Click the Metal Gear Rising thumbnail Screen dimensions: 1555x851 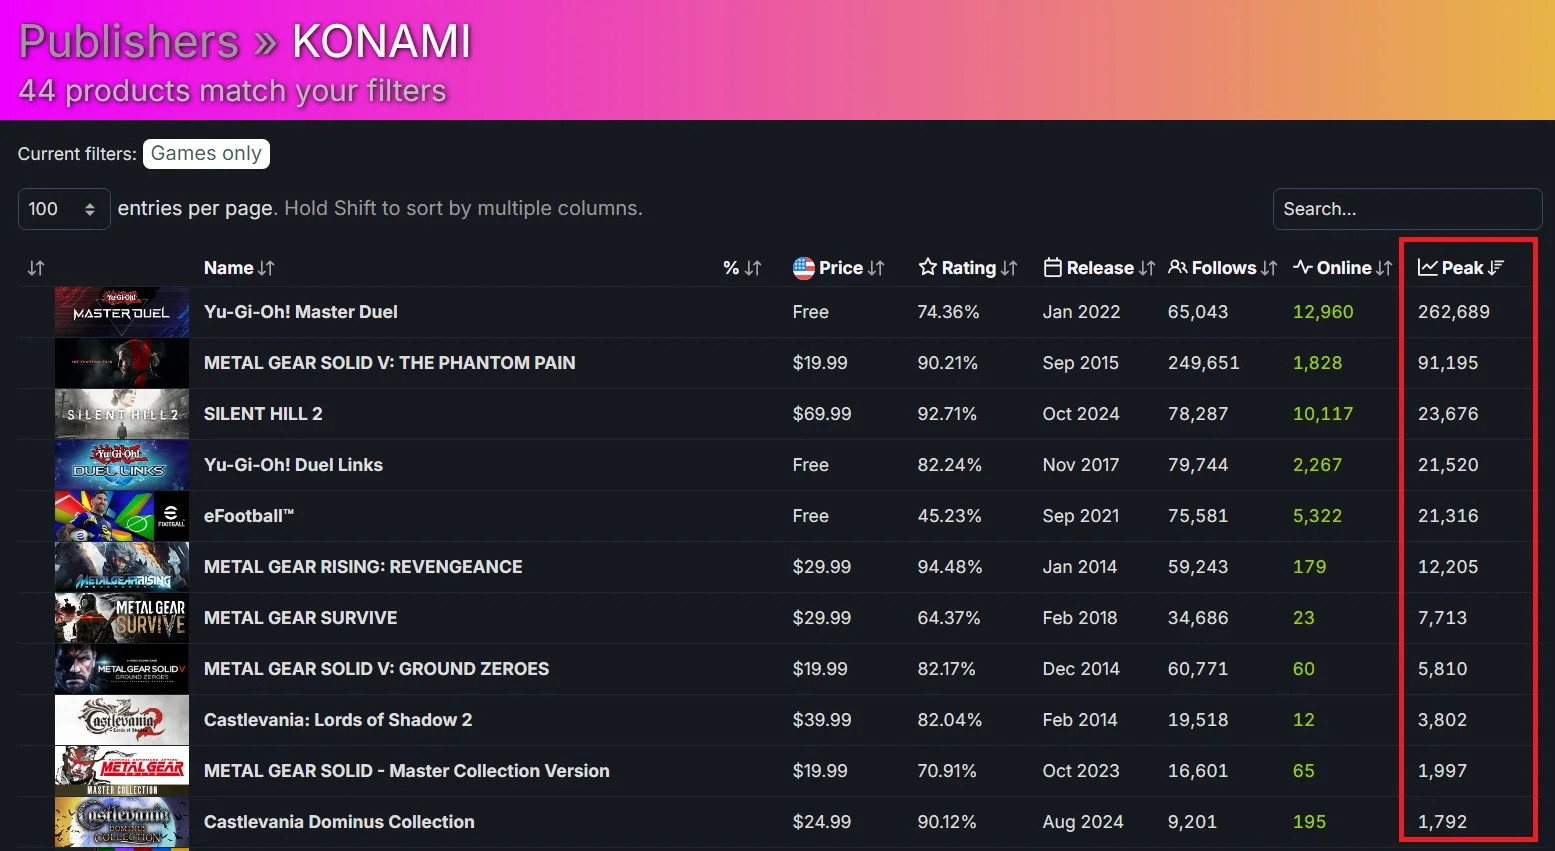coord(122,567)
